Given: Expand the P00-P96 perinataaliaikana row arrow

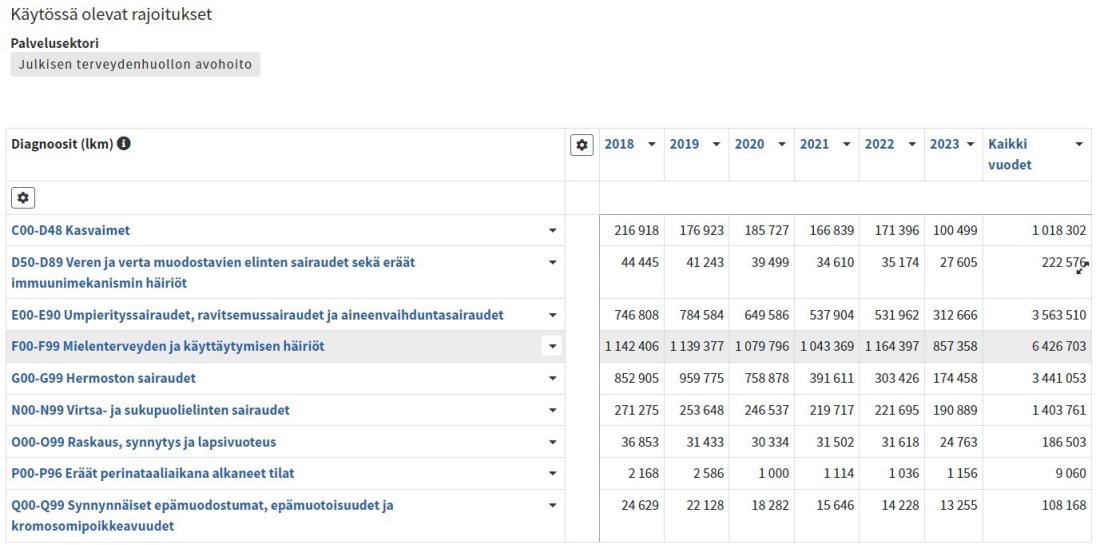Looking at the screenshot, I should (553, 473).
